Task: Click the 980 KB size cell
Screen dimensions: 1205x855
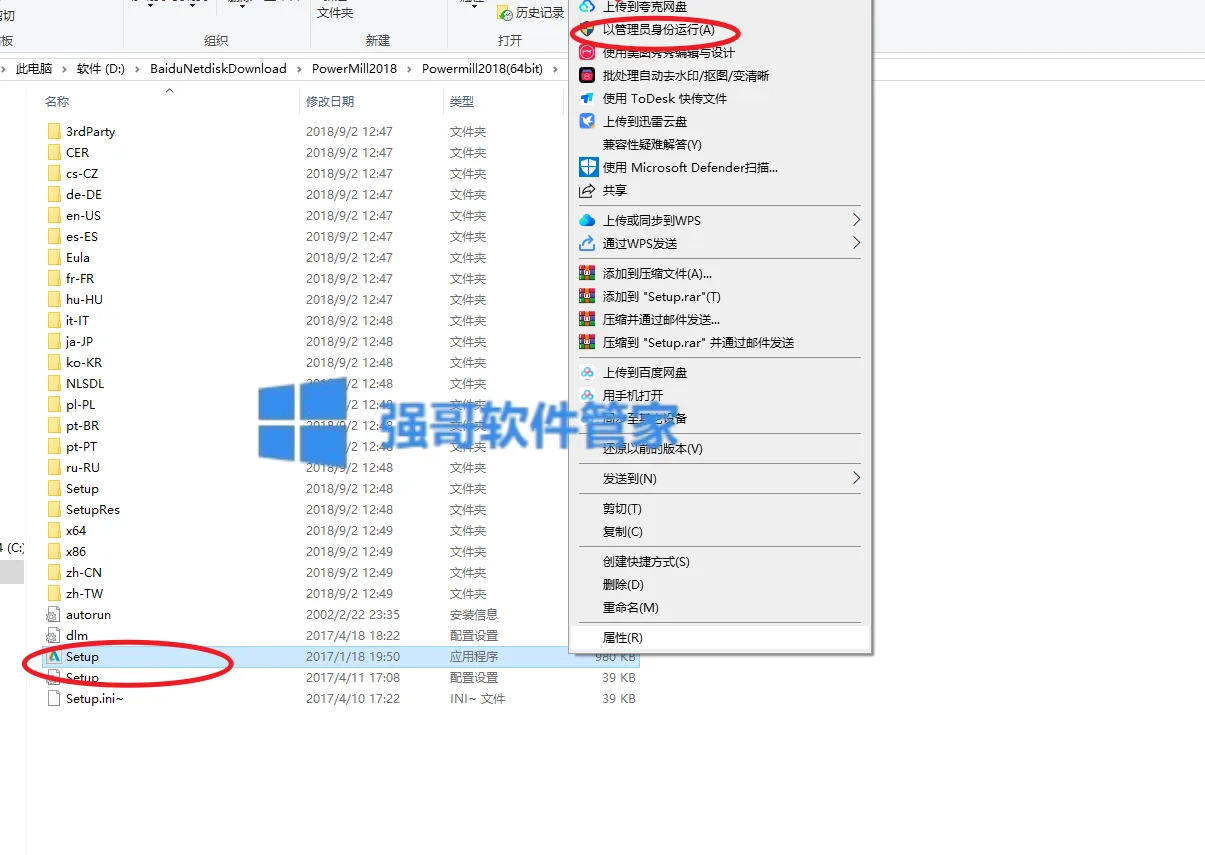Action: pos(615,656)
